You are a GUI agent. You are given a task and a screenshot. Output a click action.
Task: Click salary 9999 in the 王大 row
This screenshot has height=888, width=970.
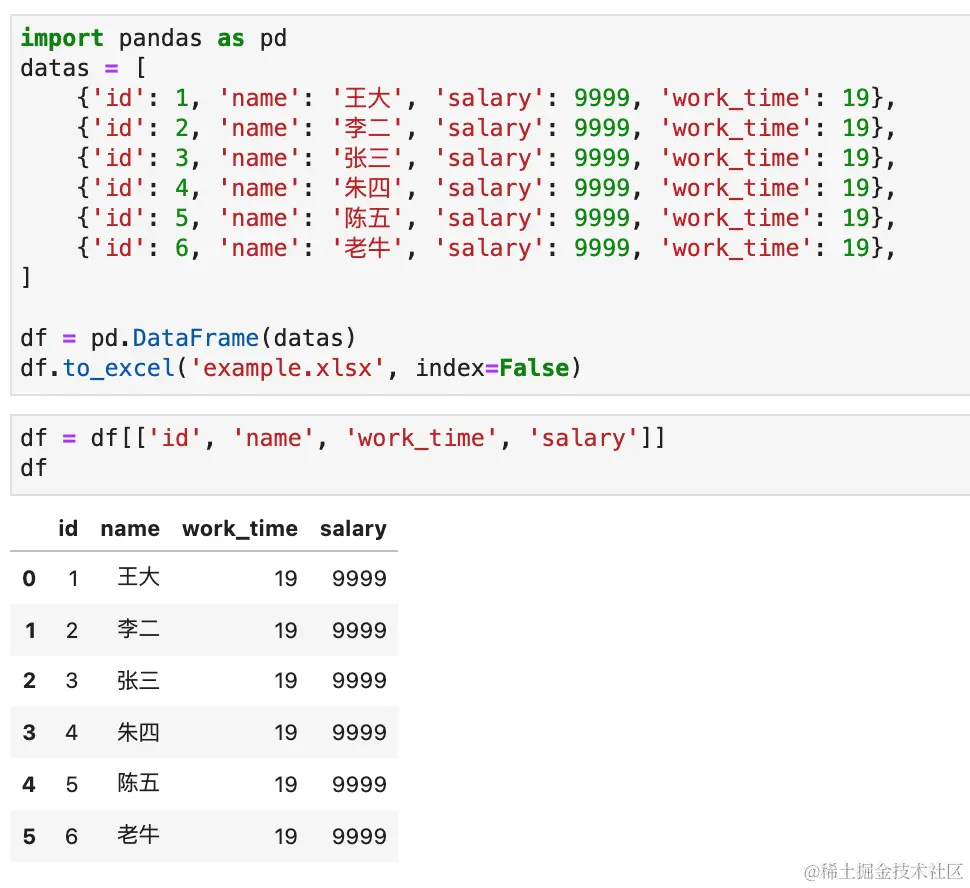pos(359,579)
